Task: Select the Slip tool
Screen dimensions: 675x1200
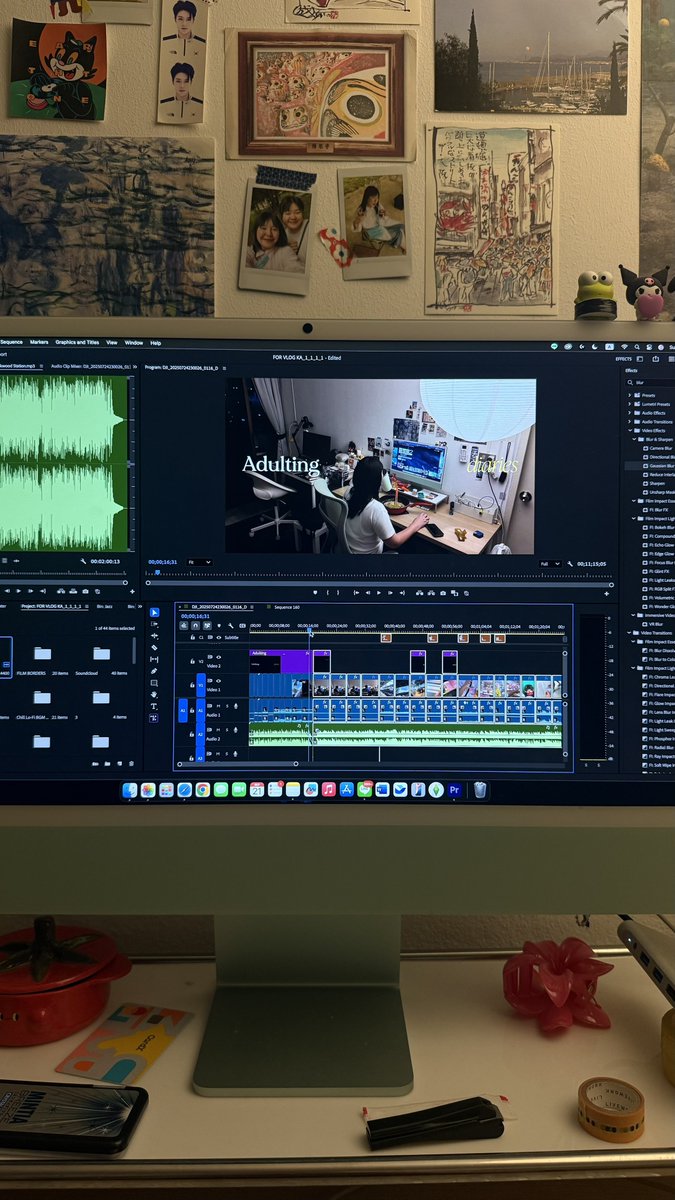Action: pos(154,659)
